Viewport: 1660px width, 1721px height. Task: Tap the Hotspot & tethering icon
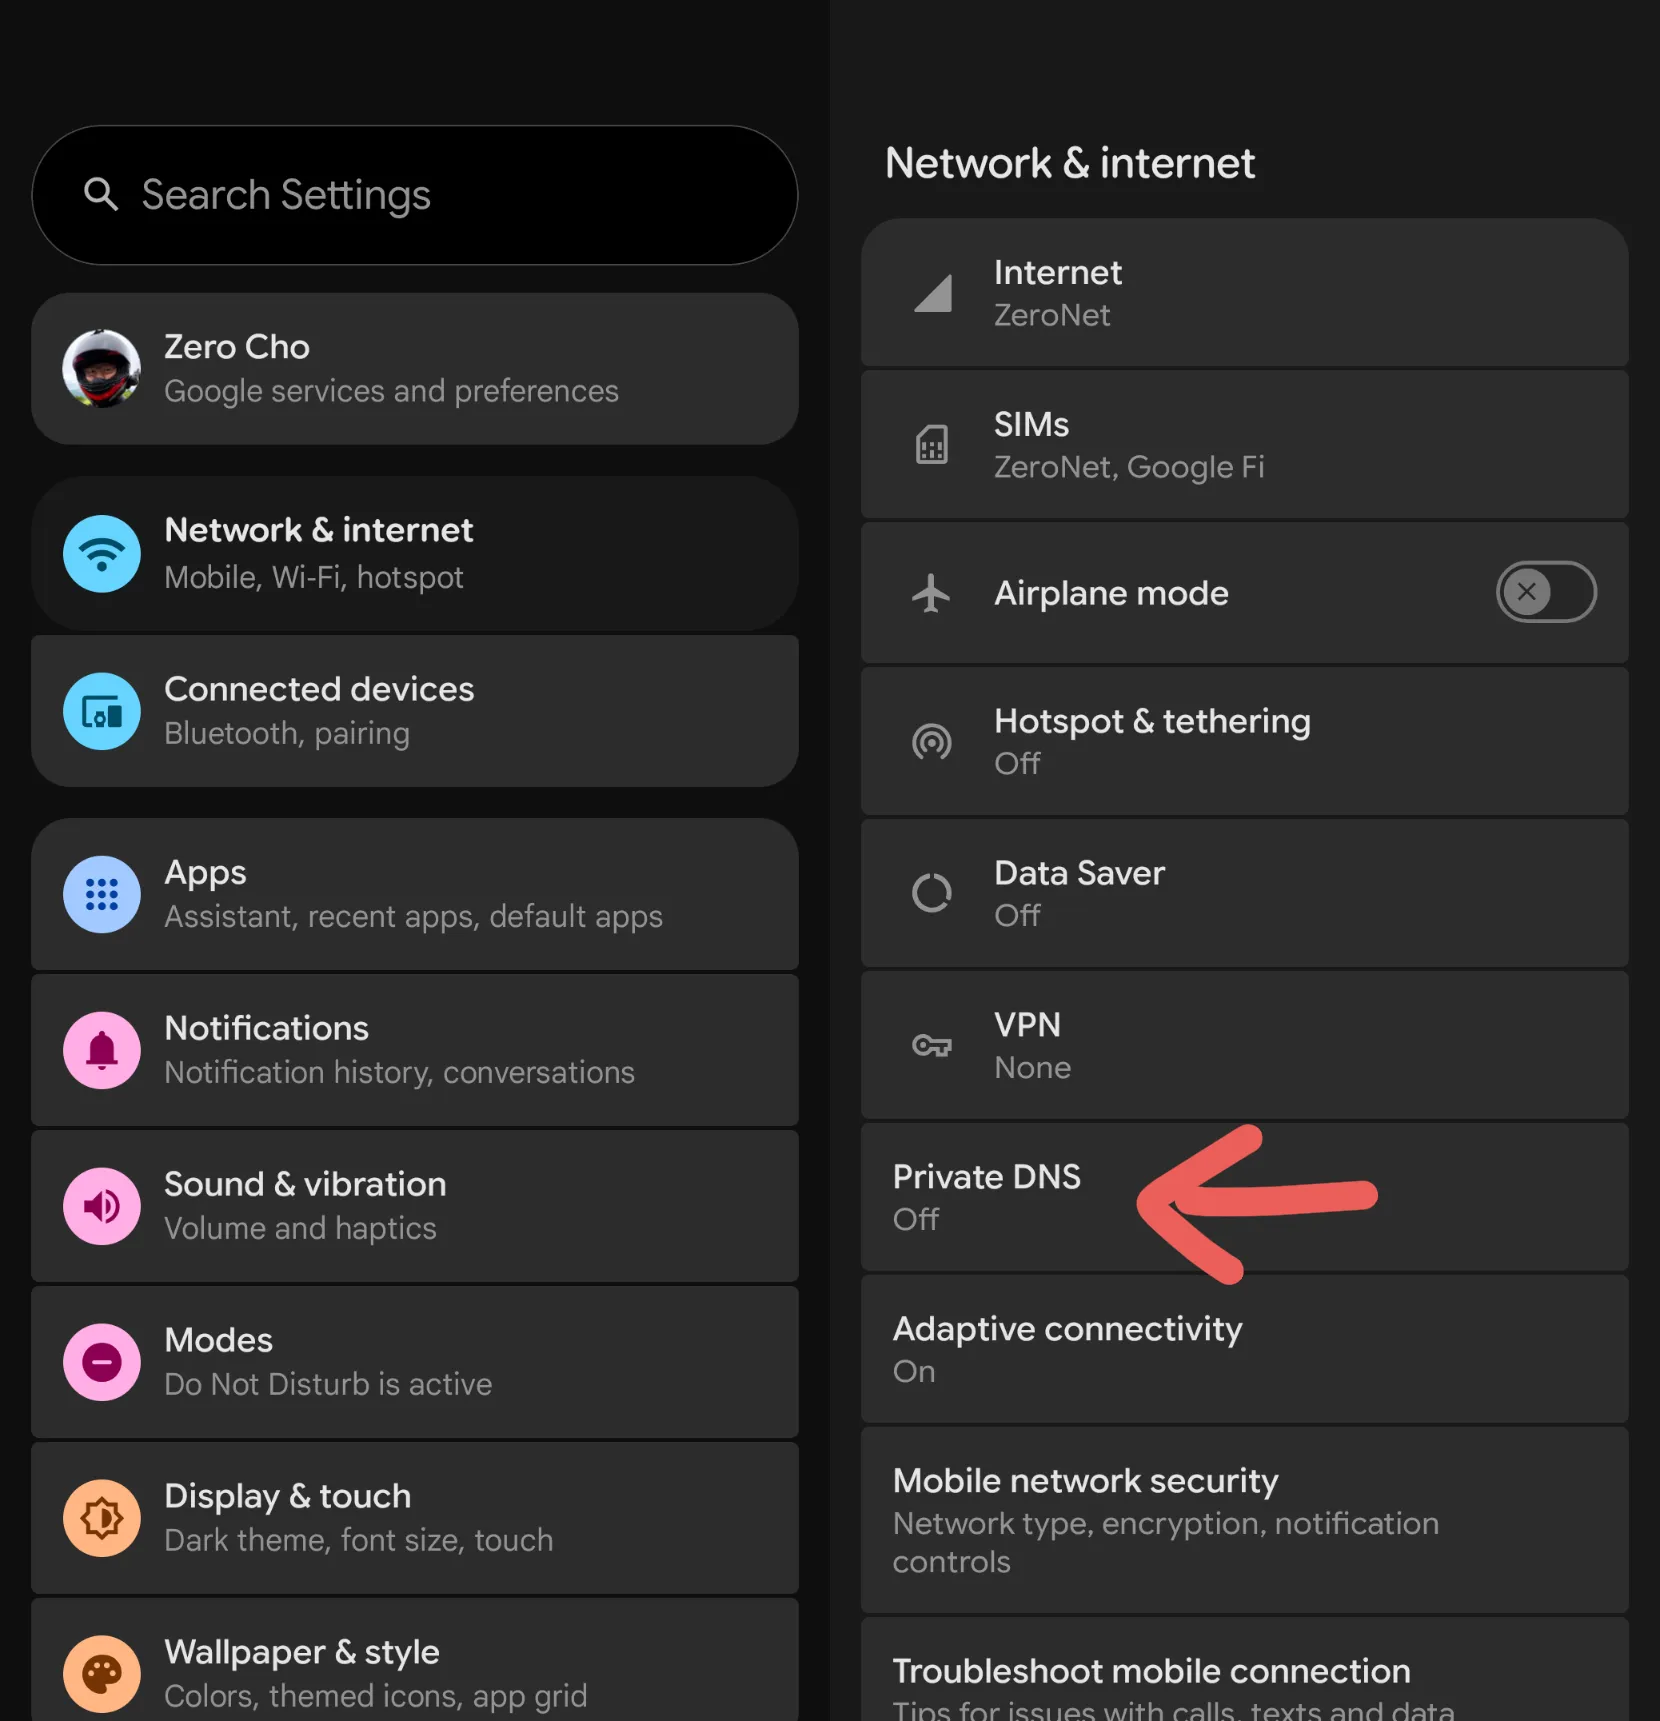coord(932,742)
